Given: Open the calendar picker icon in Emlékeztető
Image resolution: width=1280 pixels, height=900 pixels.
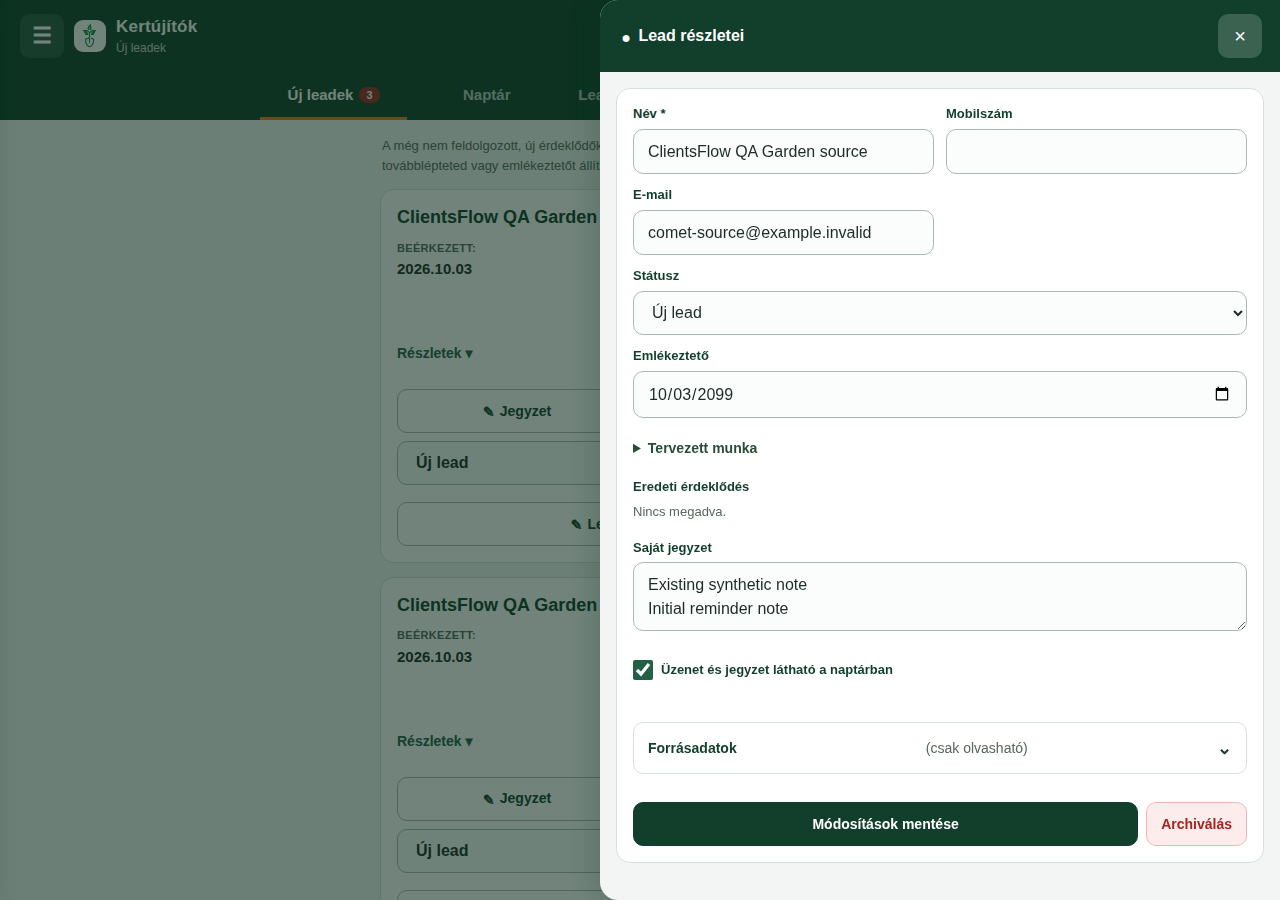Looking at the screenshot, I should pos(1222,394).
